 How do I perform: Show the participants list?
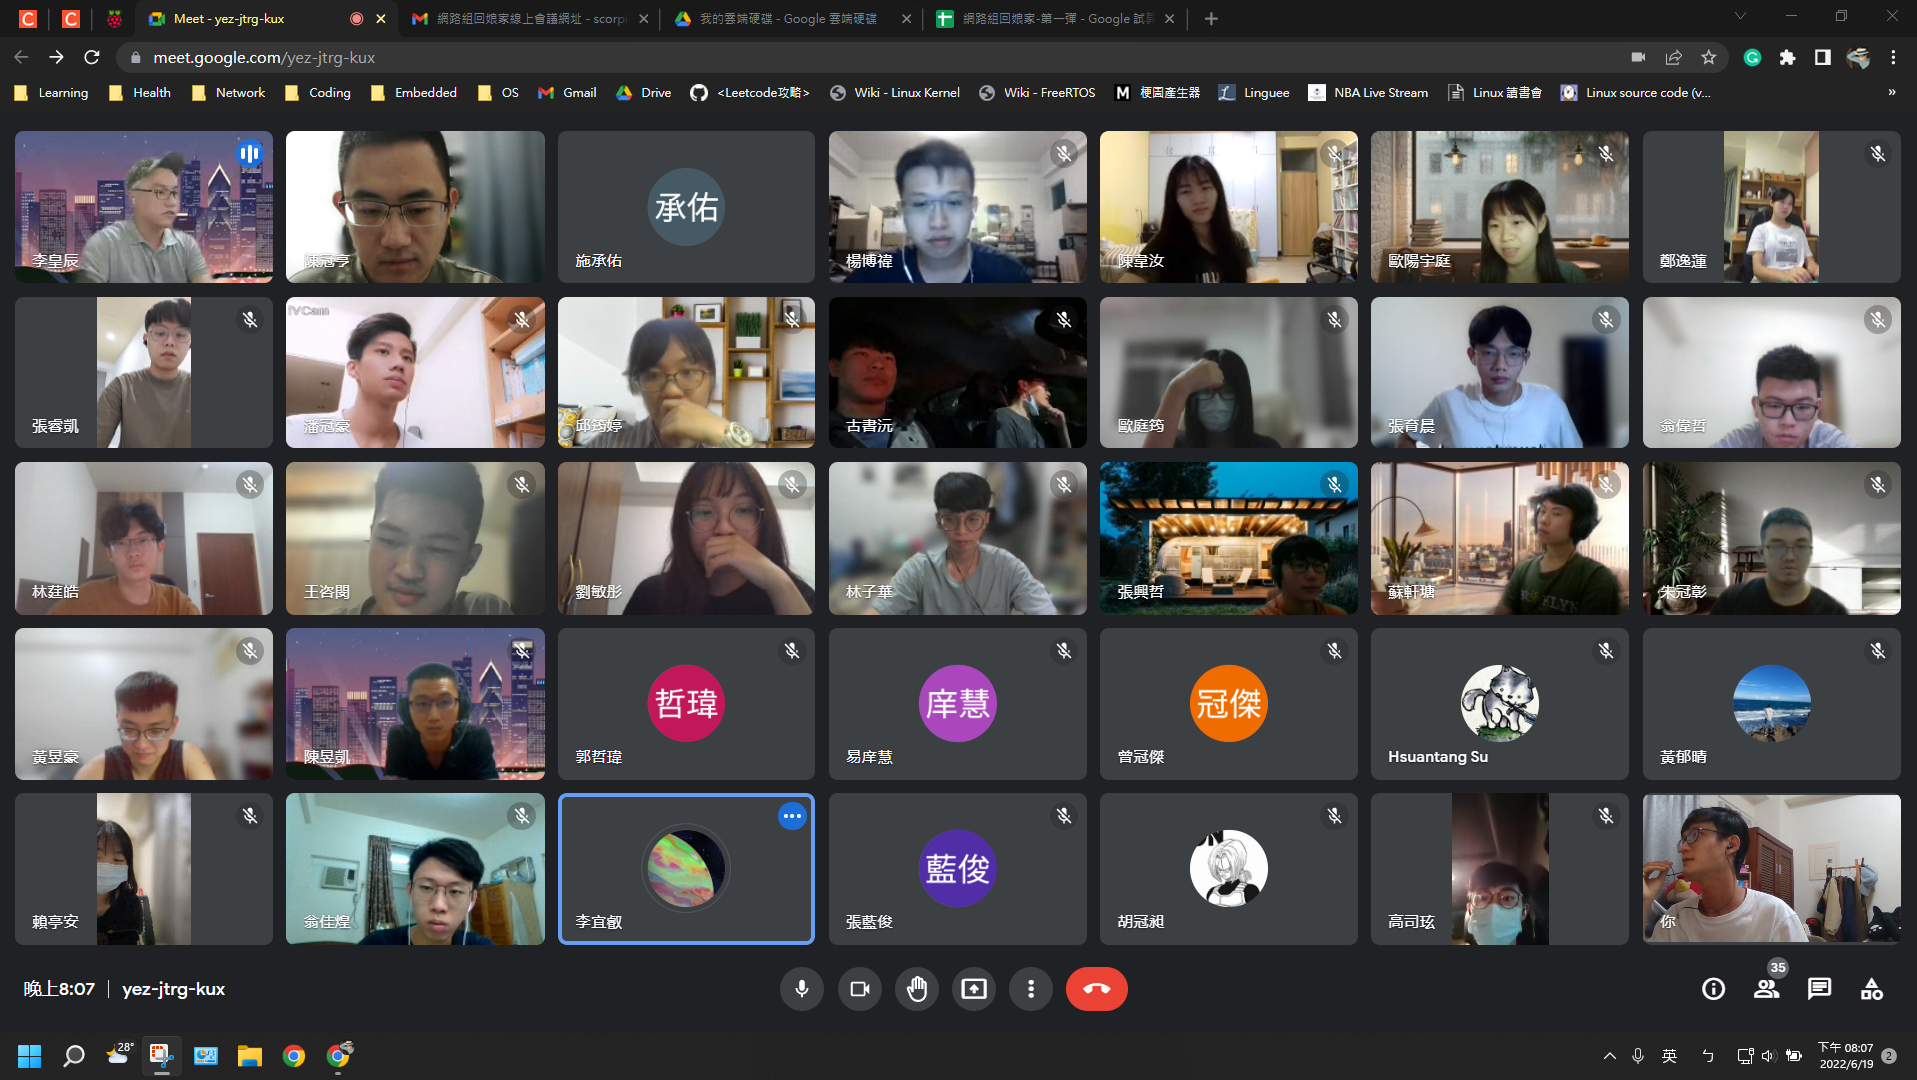pos(1766,989)
